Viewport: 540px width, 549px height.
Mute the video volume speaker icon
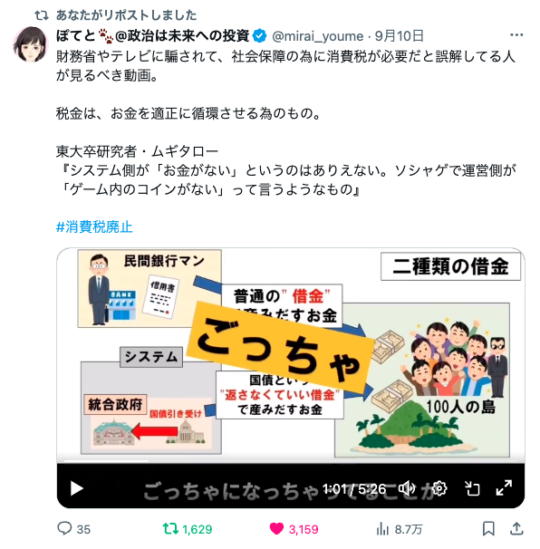[407, 488]
